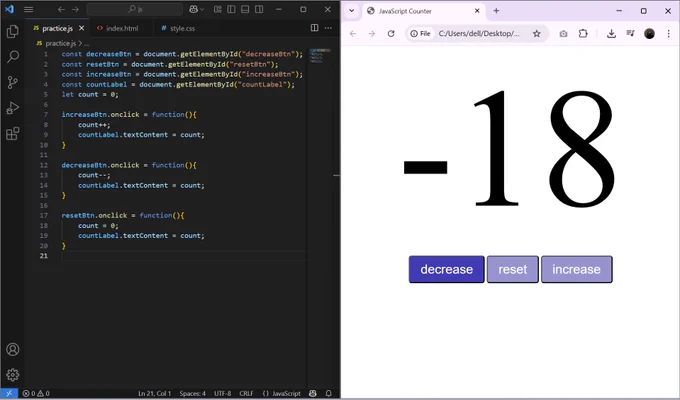Go back in the Chrome browser
Viewport: 680px width, 400px height.
pos(353,33)
